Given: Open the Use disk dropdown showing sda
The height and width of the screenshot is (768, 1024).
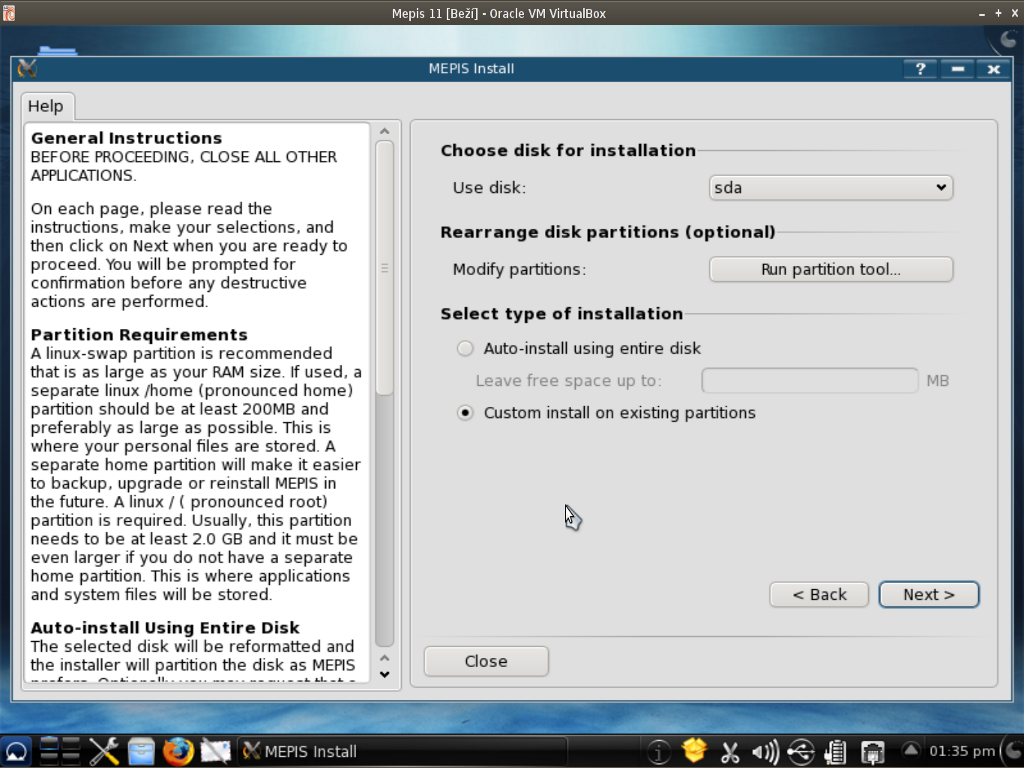Looking at the screenshot, I should 831,188.
